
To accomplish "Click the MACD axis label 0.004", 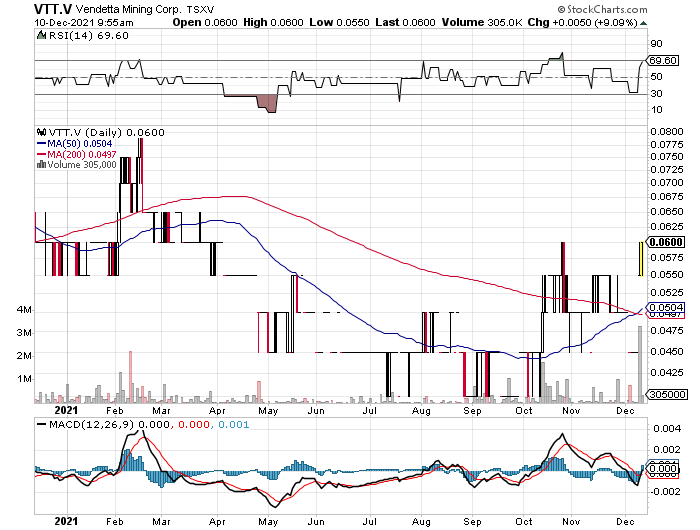I will (667, 429).
